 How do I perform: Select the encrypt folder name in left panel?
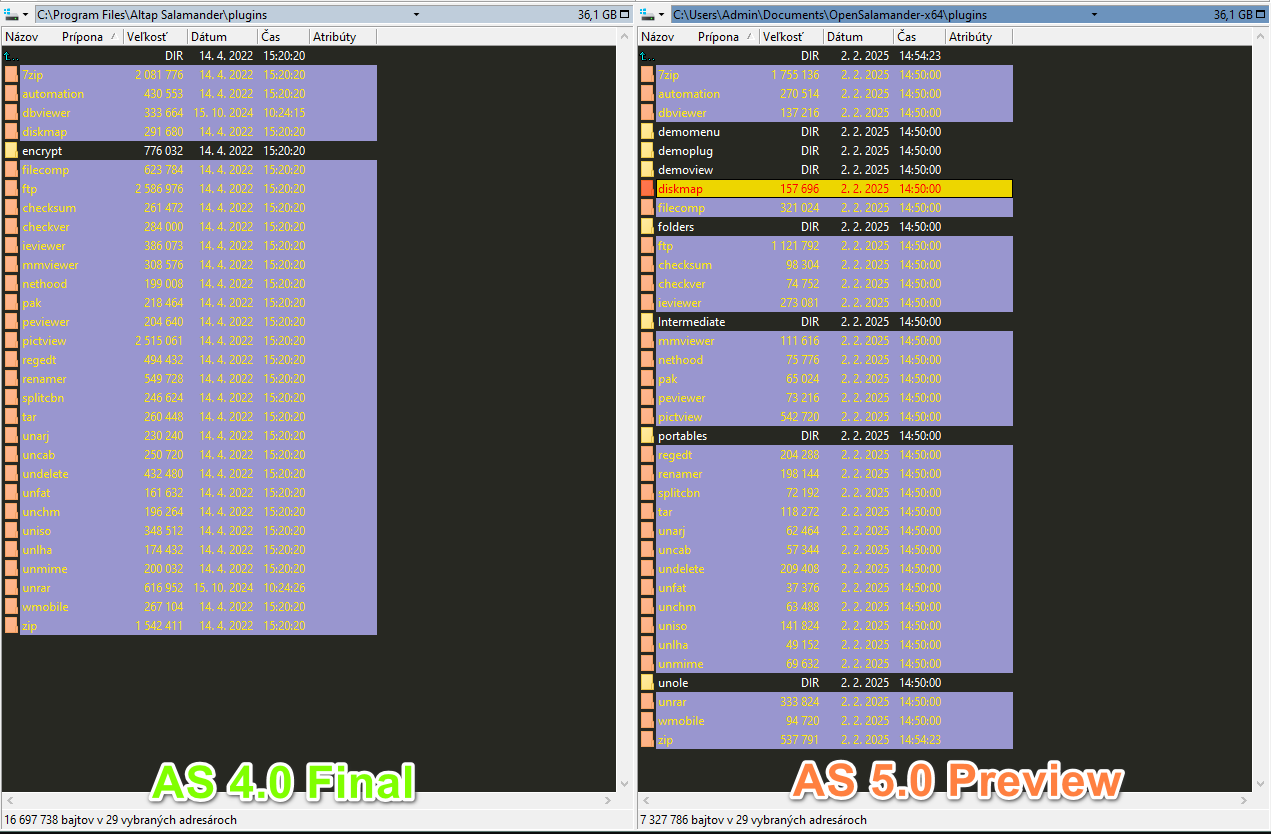[x=42, y=151]
